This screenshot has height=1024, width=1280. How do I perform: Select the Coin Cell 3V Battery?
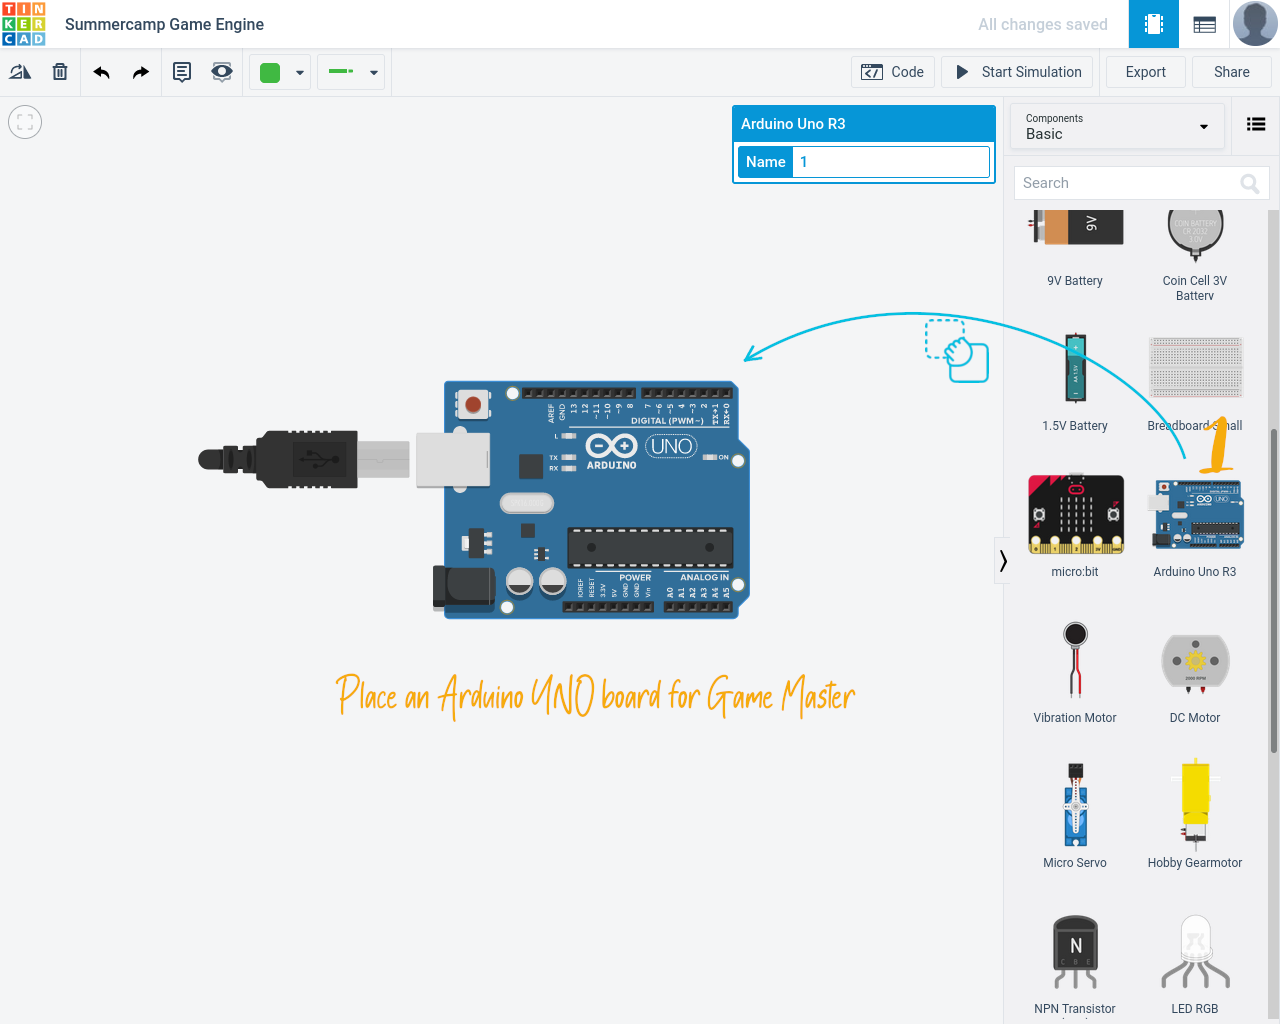(1195, 254)
